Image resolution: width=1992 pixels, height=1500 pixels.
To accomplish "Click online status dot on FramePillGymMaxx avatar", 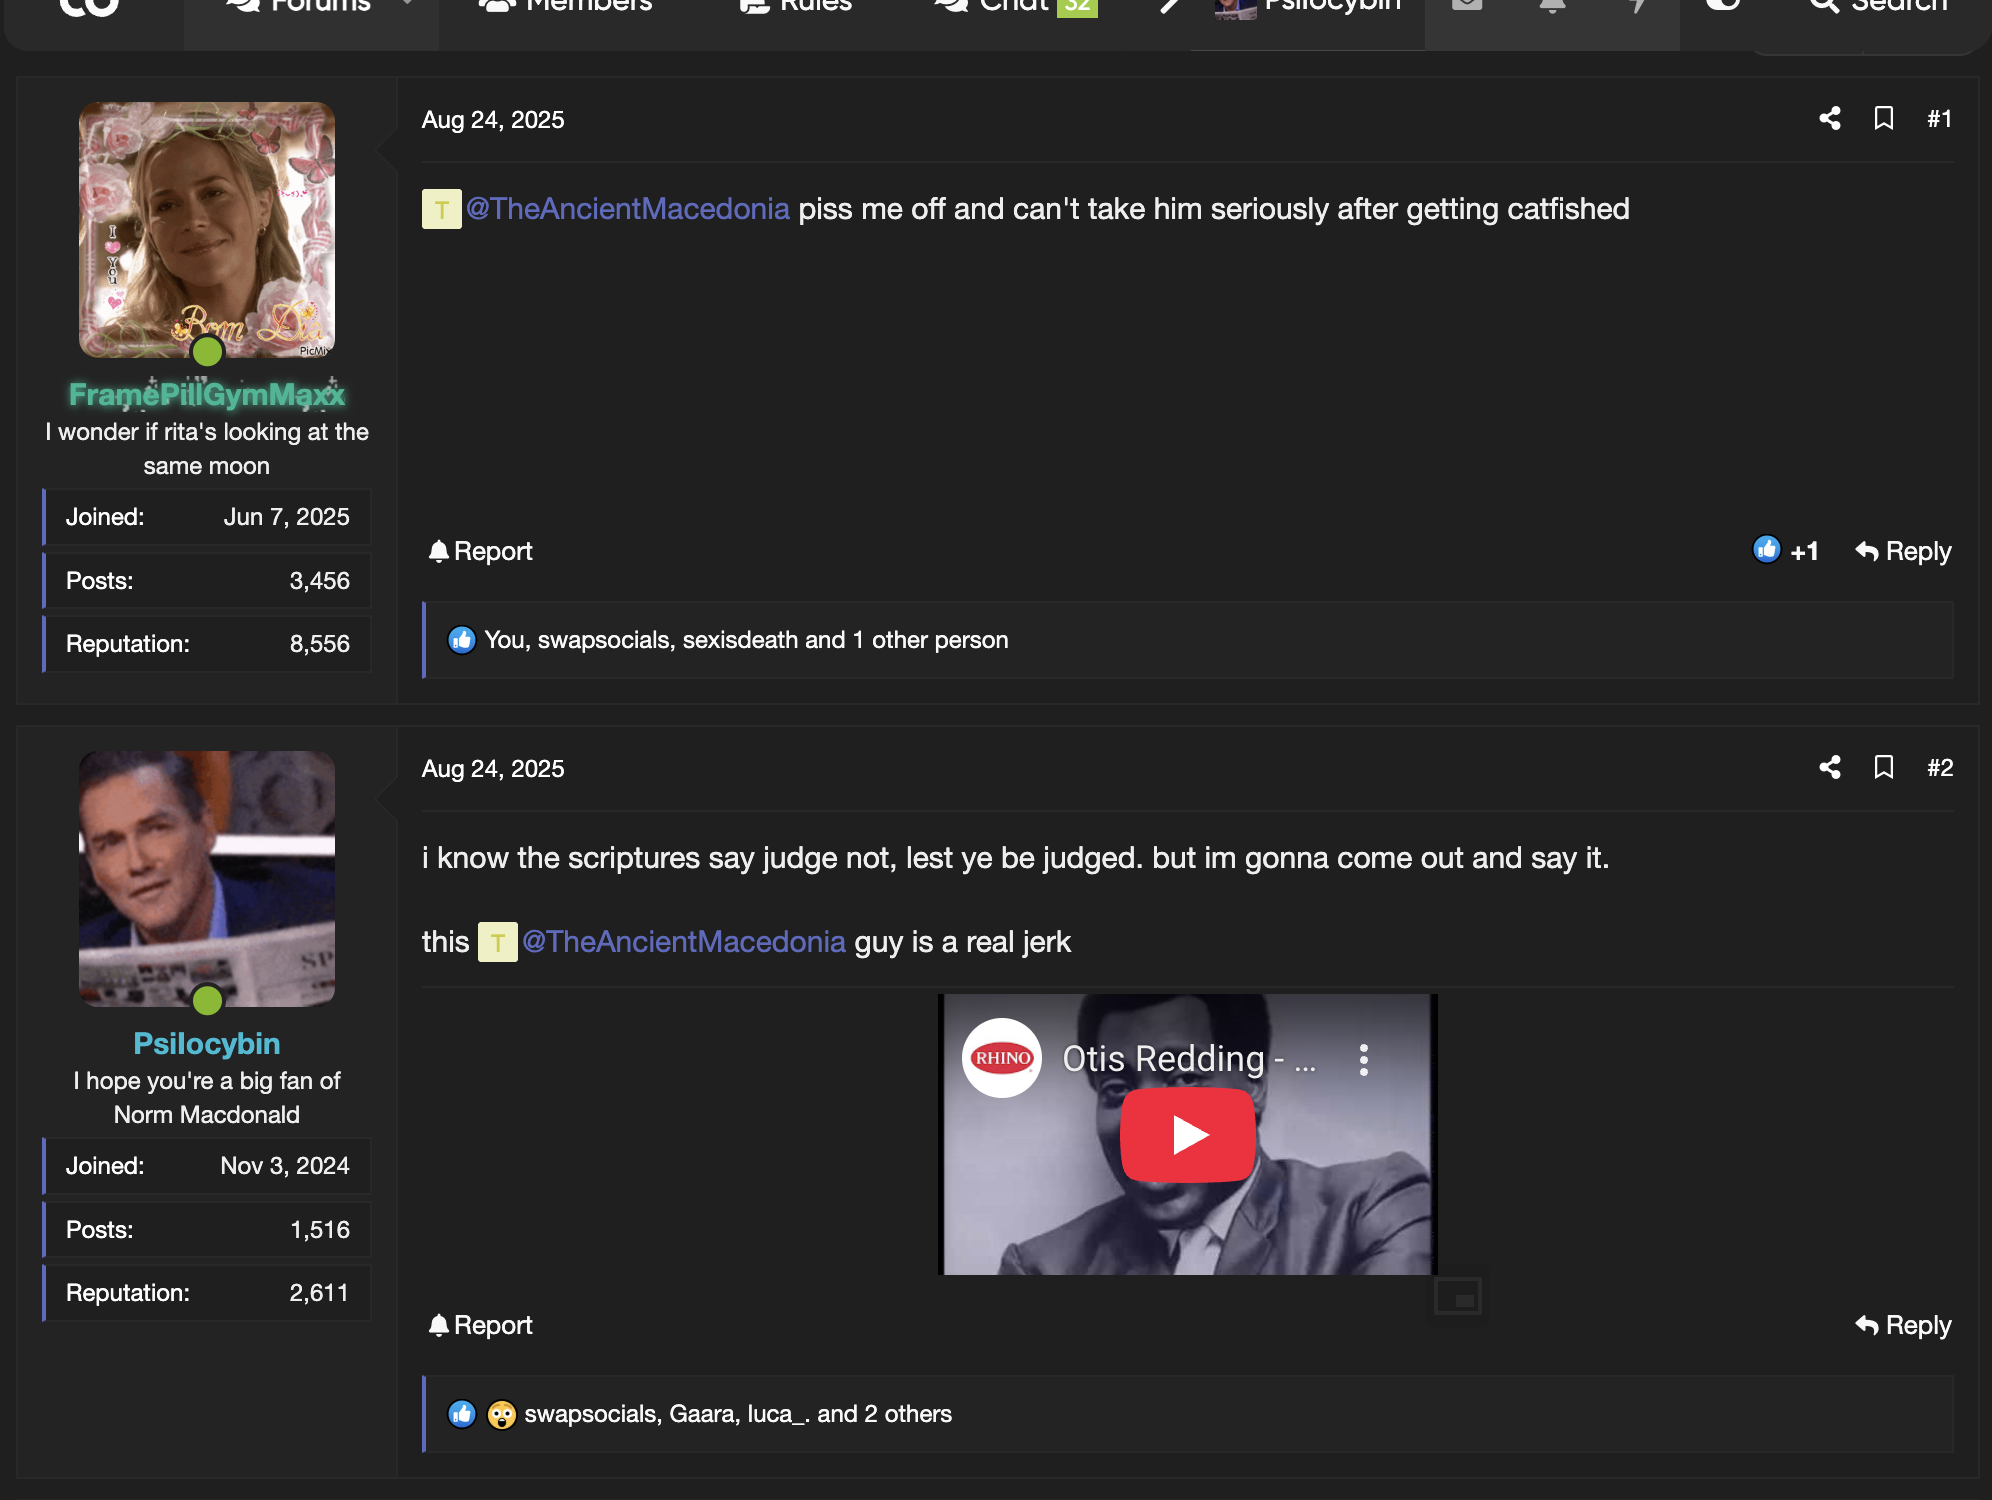I will (x=207, y=351).
